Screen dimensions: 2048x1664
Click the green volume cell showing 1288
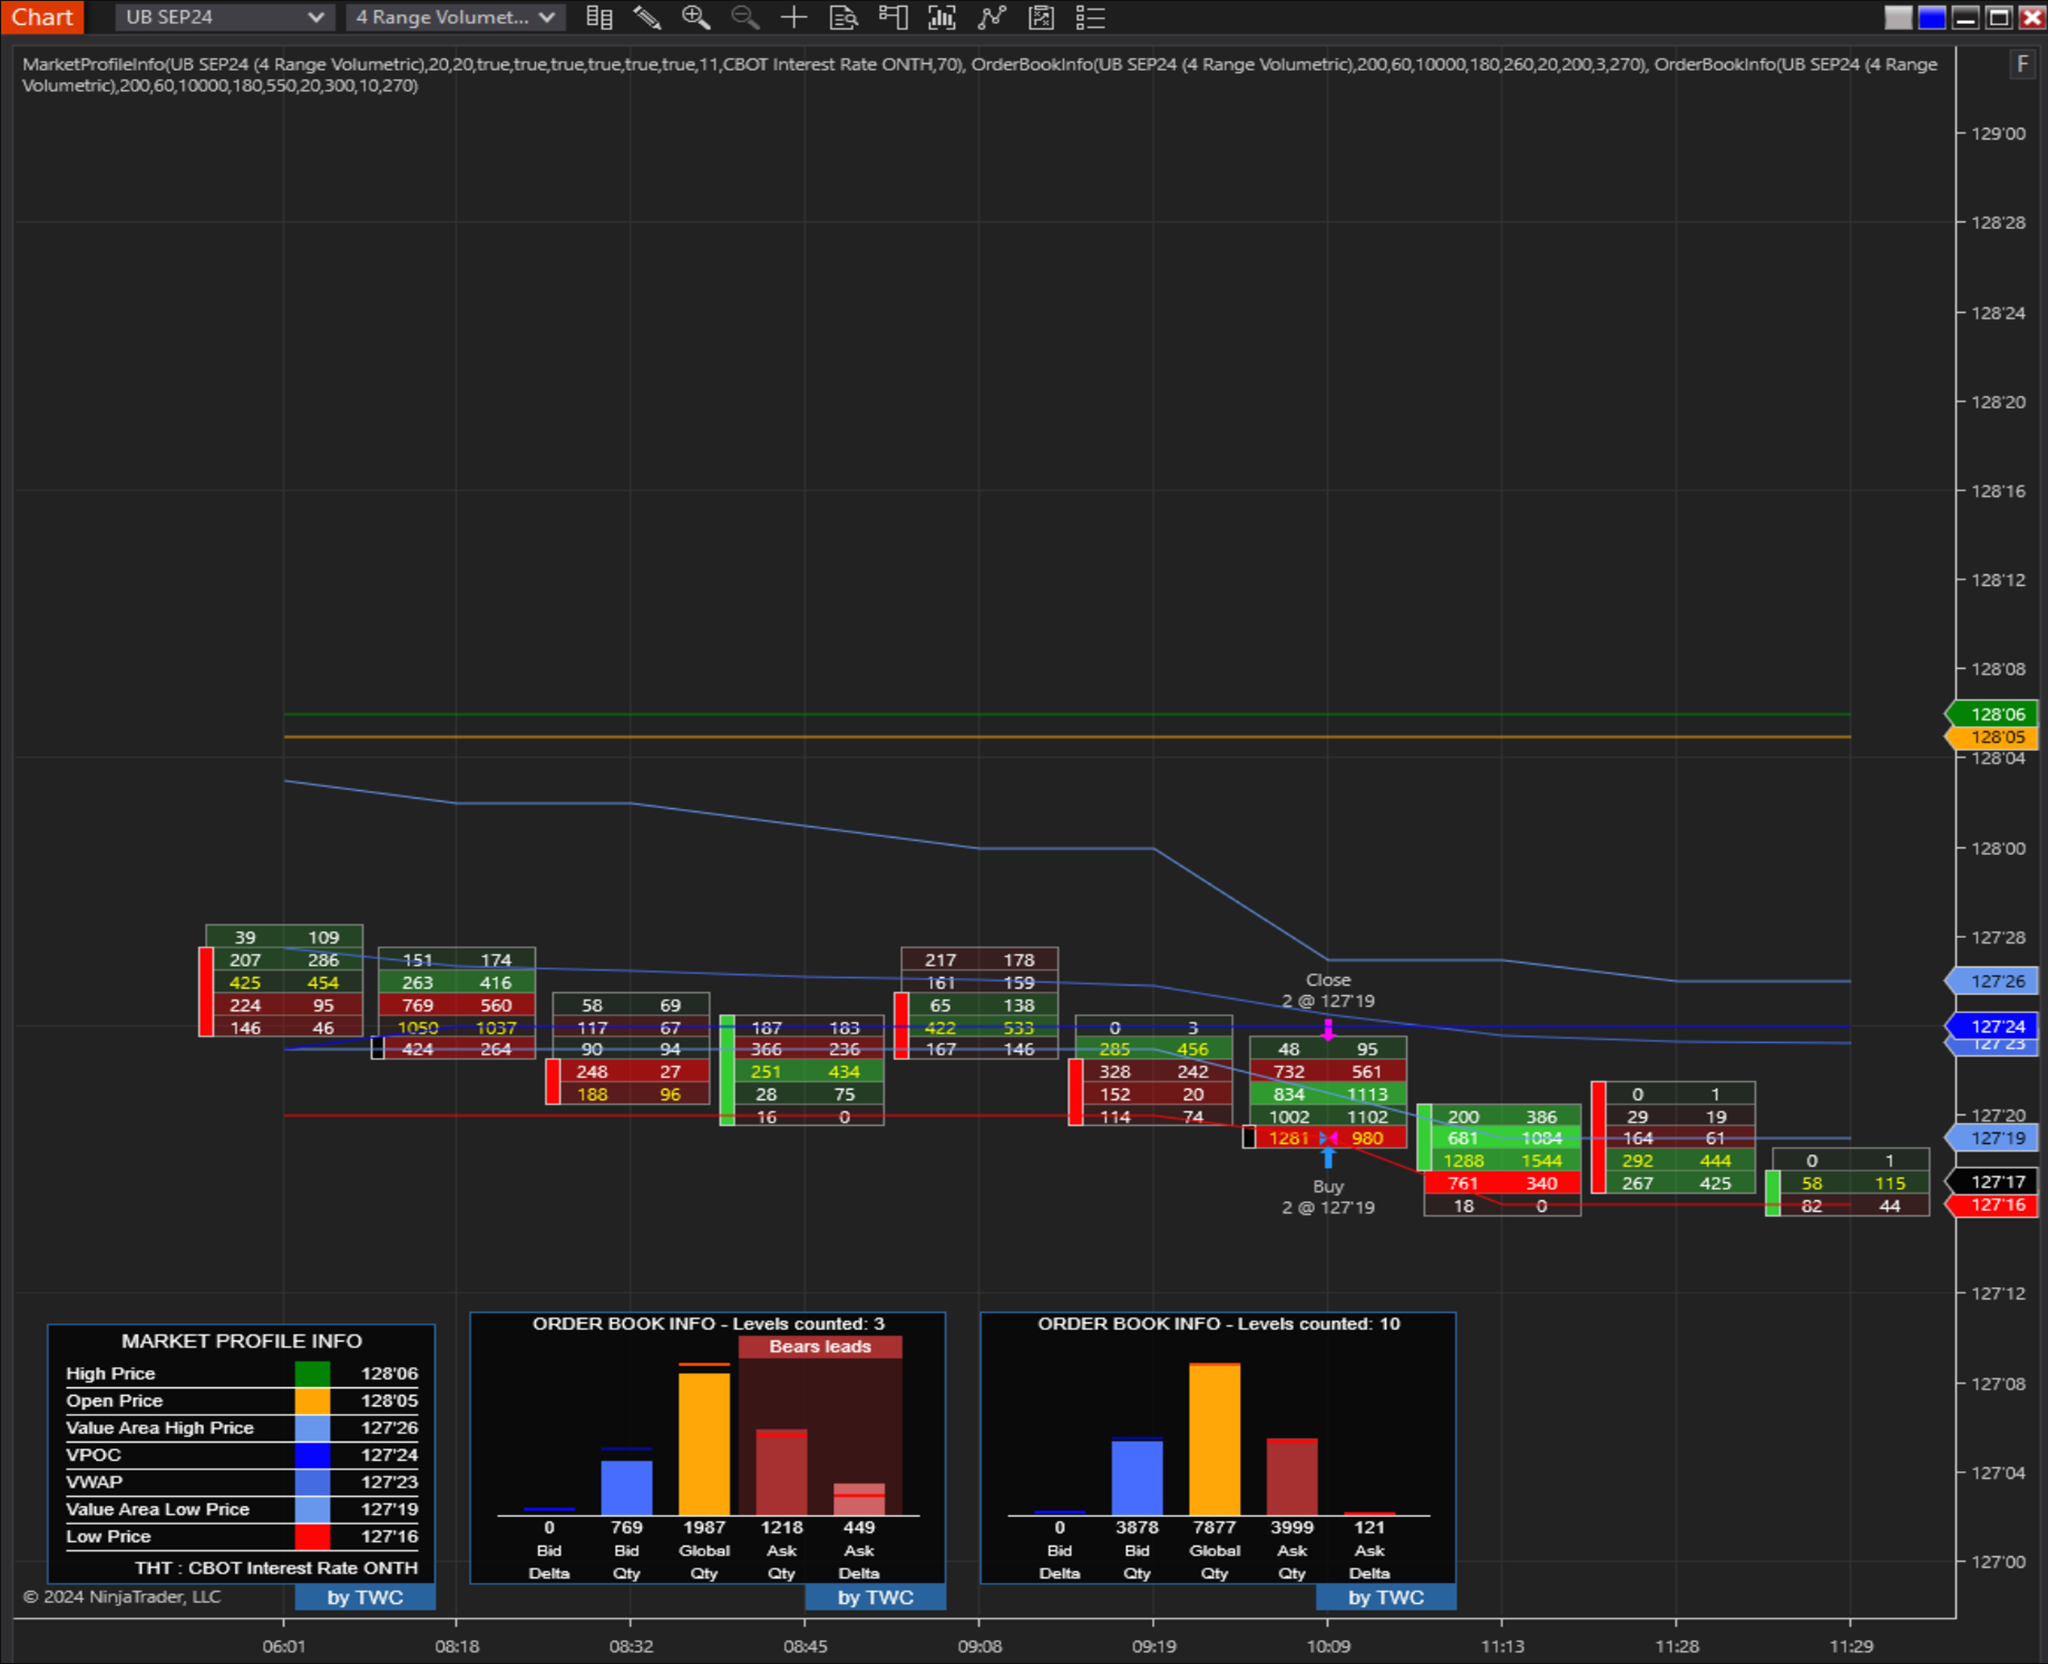1463,1161
